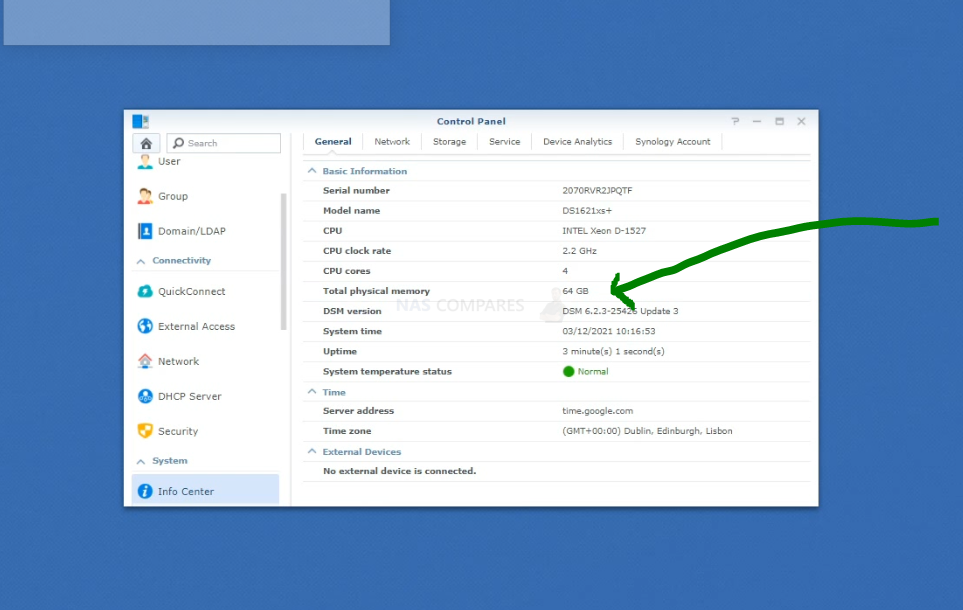Collapse the Connectivity section

[141, 261]
